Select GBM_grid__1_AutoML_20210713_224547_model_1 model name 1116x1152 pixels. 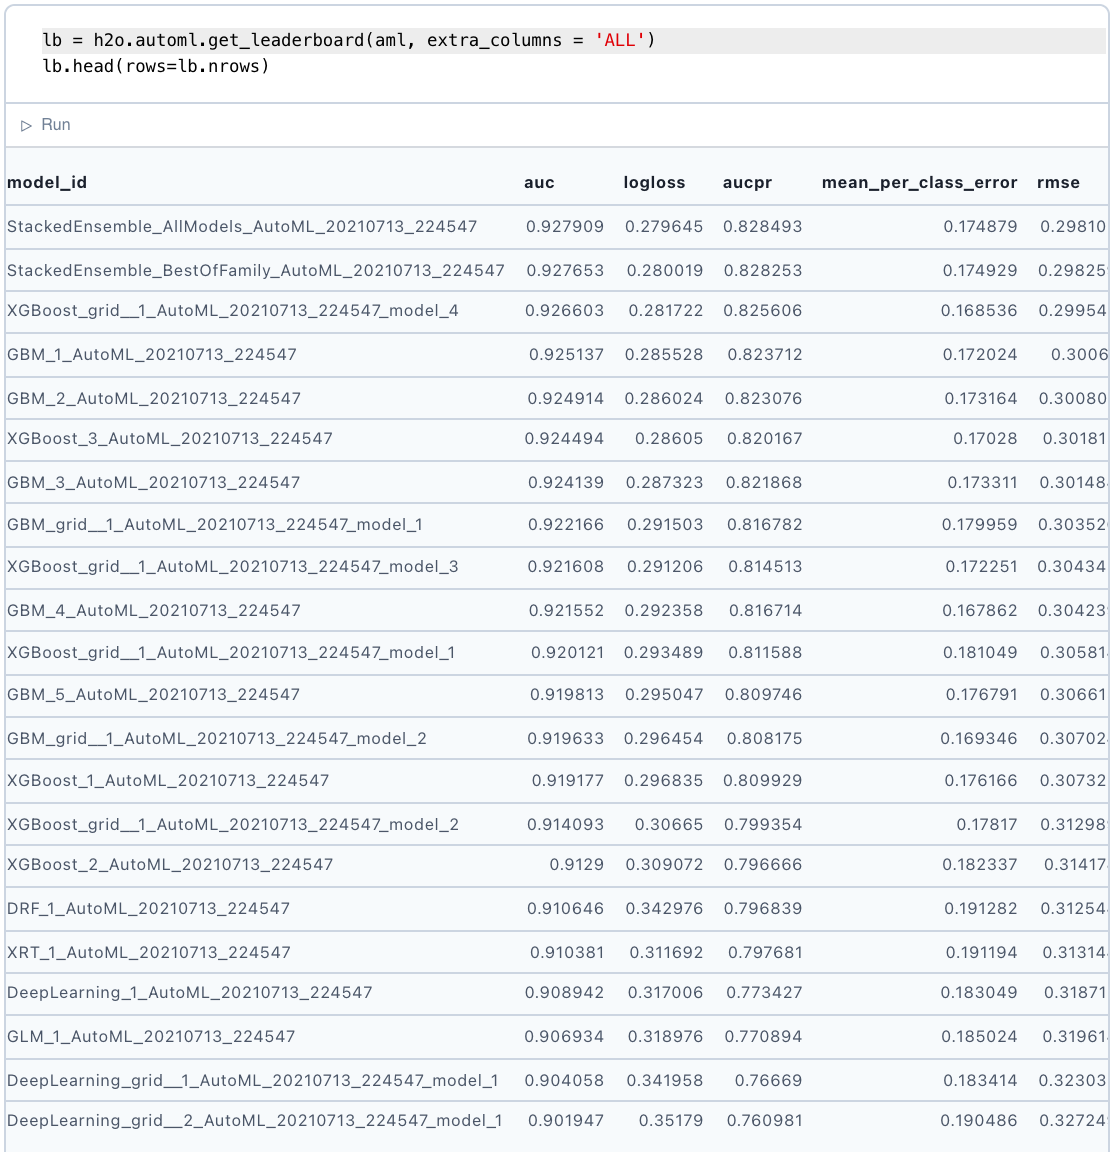pyautogui.click(x=215, y=525)
